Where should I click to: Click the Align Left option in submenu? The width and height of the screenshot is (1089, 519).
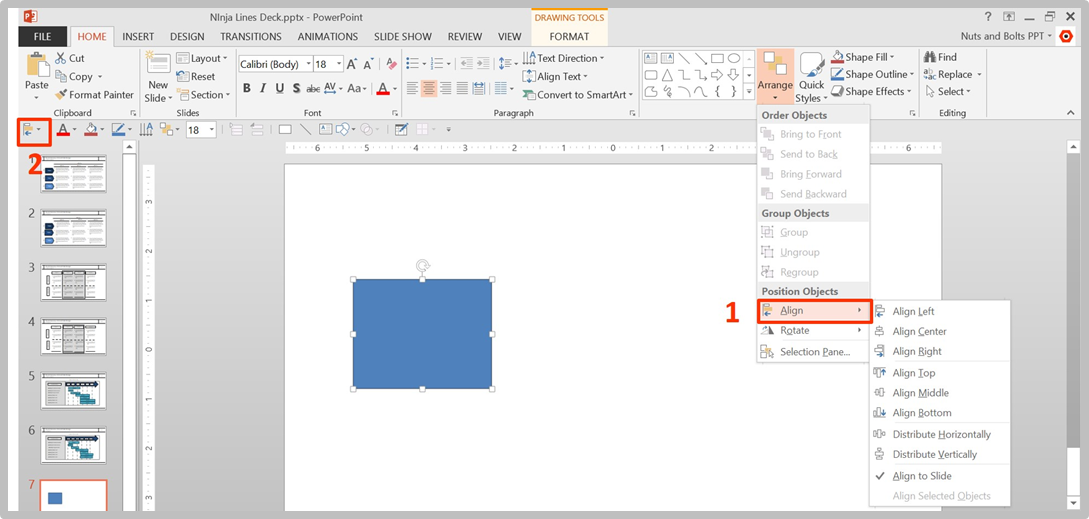click(x=939, y=311)
